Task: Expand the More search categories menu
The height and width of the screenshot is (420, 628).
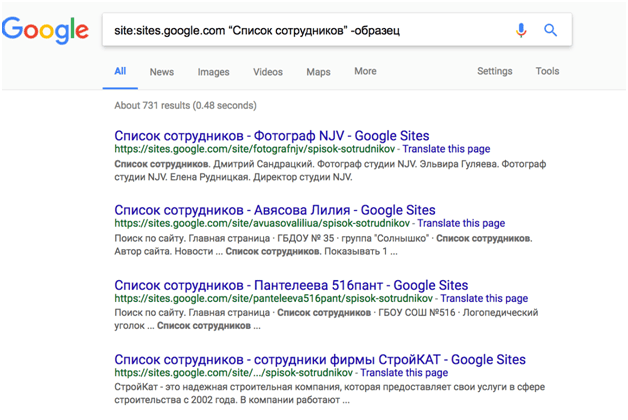Action: point(365,71)
